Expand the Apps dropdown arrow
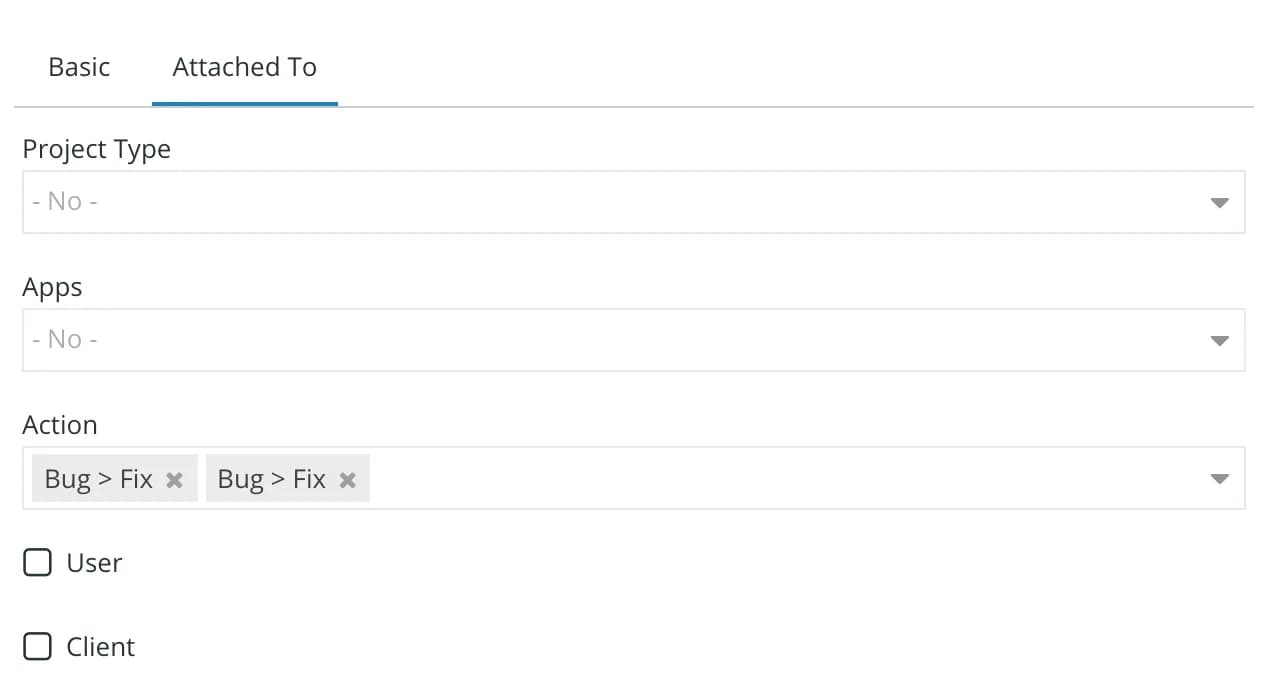Screen dimensions: 1268x686 click(x=1219, y=340)
